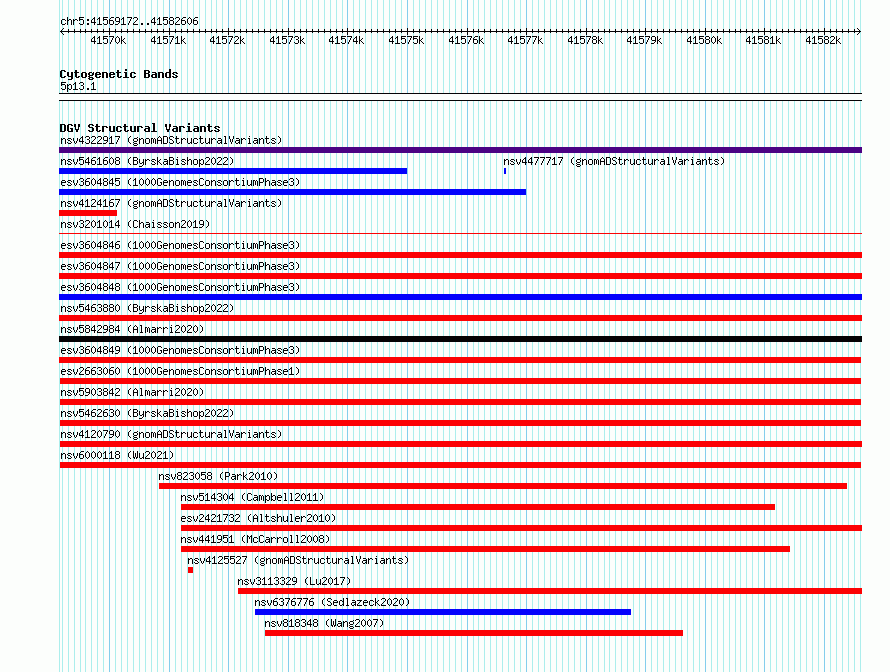The image size is (890, 672).
Task: Click the small red nsv4125527 marker
Action: coord(191,570)
